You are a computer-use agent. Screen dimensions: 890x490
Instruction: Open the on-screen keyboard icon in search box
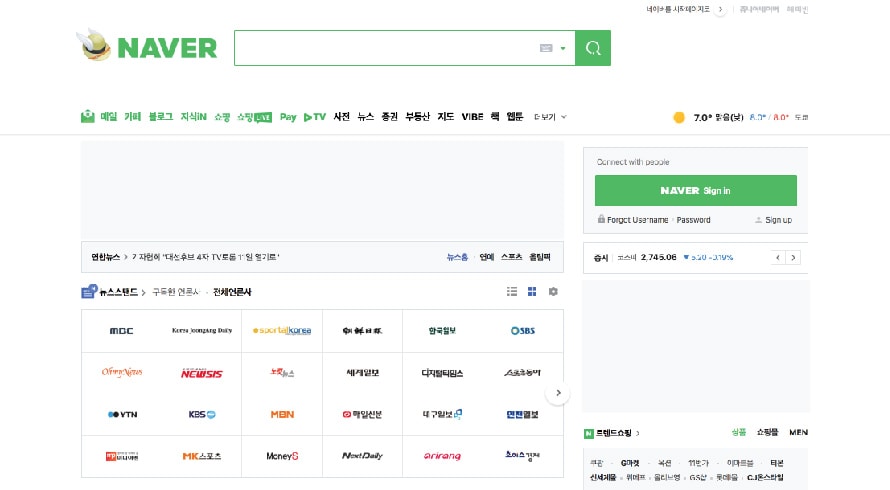click(546, 48)
